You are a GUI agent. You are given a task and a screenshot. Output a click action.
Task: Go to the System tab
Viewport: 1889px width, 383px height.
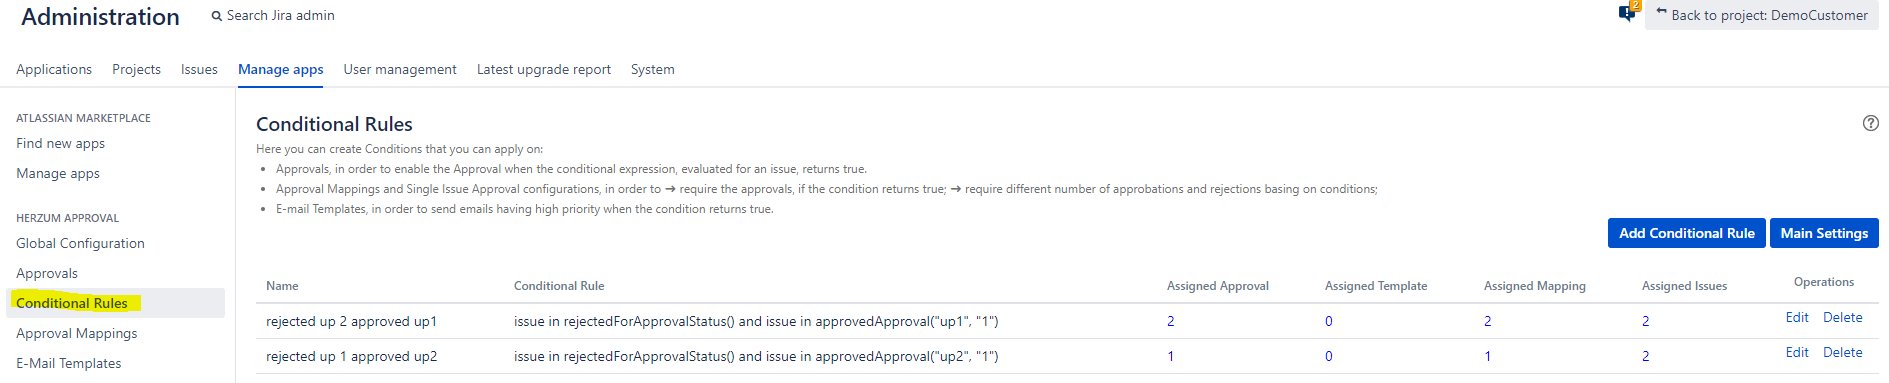point(653,69)
